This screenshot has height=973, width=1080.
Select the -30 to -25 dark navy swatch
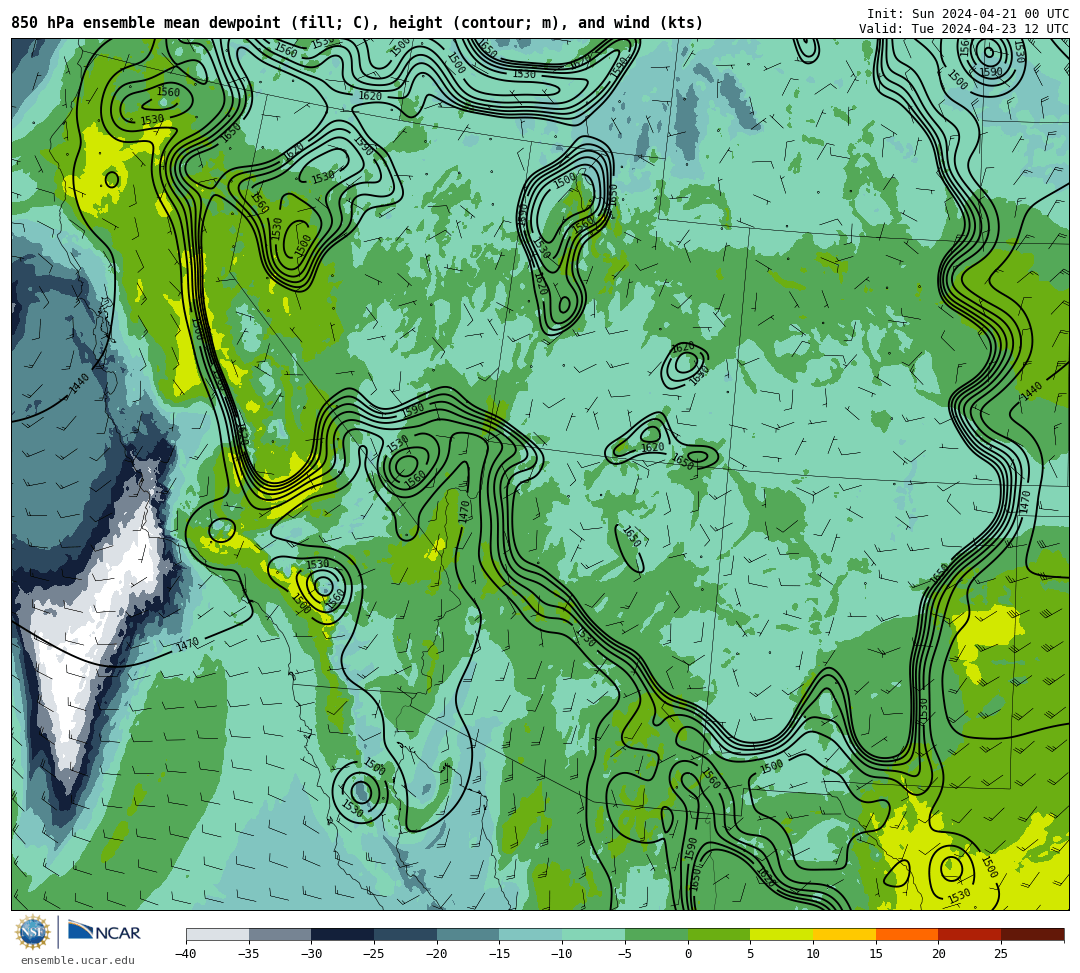pyautogui.click(x=343, y=934)
